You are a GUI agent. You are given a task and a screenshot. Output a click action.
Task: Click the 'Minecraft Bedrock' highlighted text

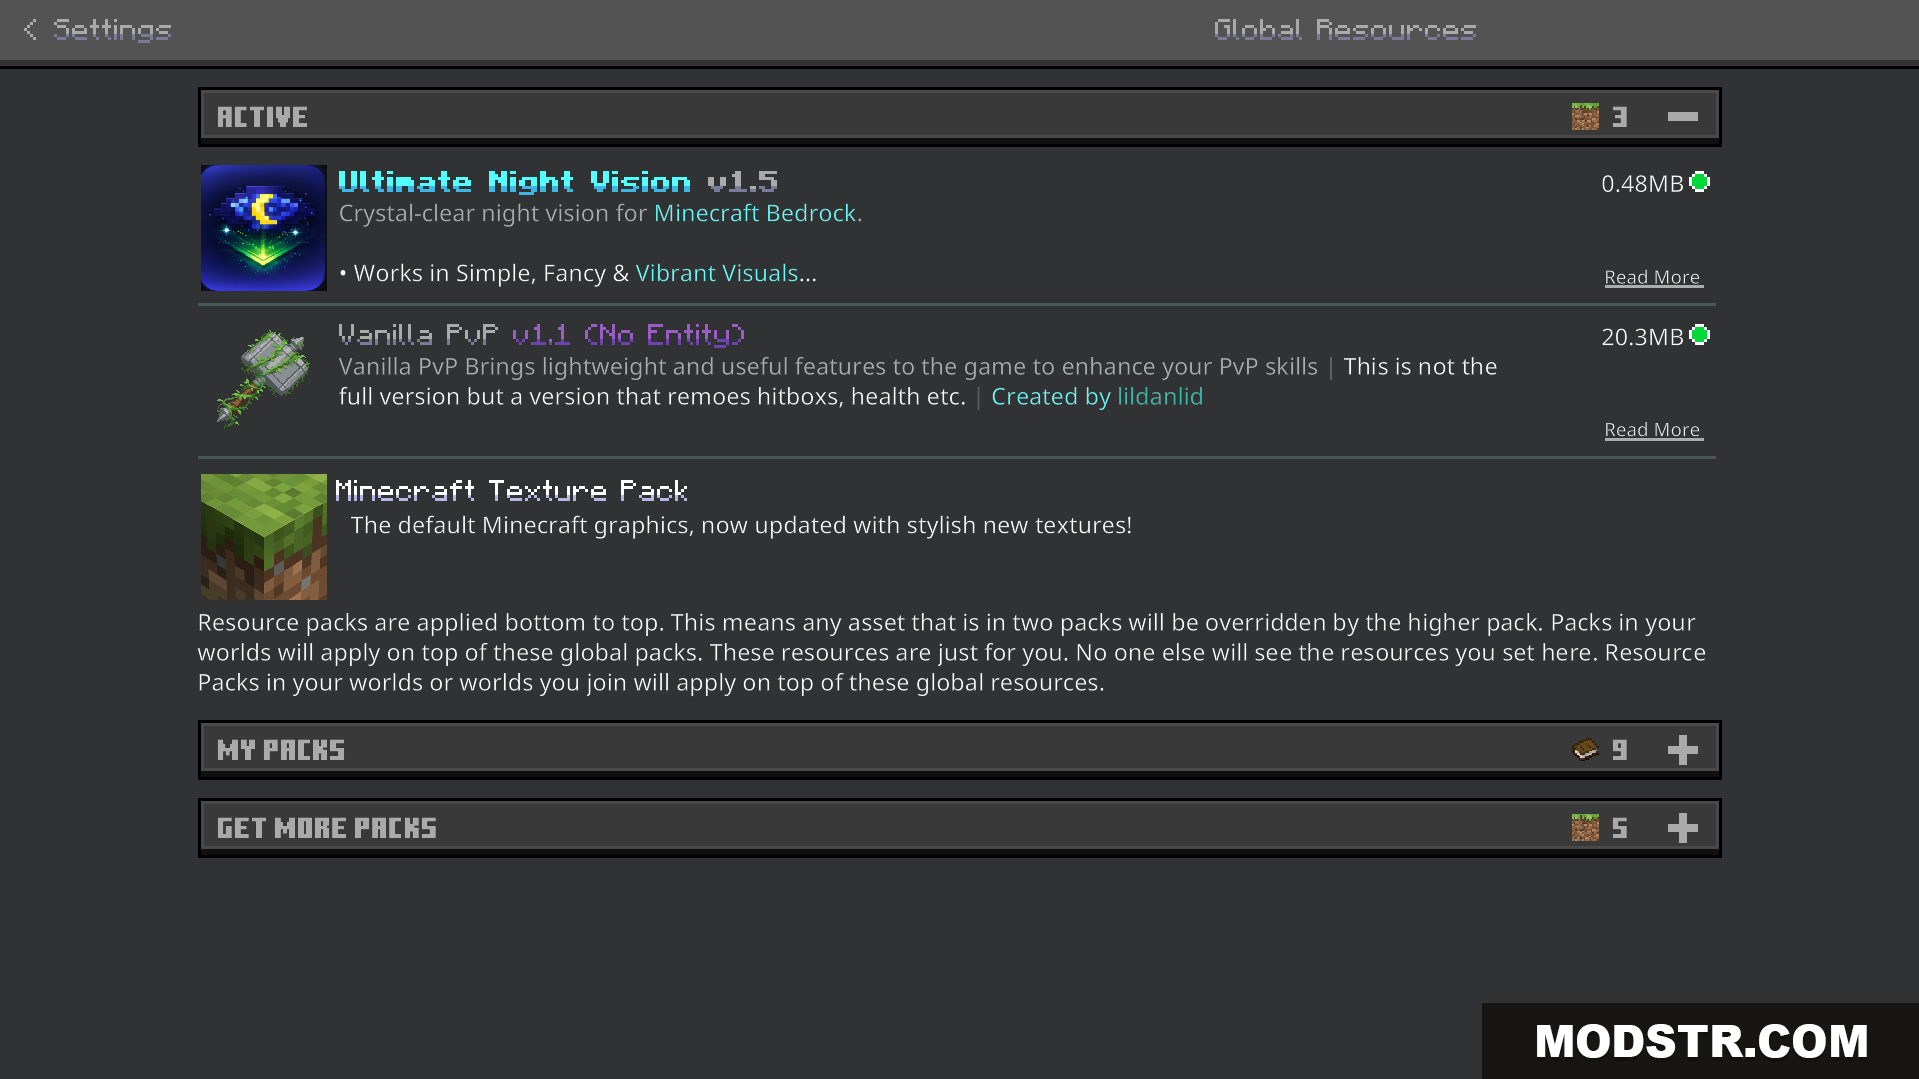(755, 214)
